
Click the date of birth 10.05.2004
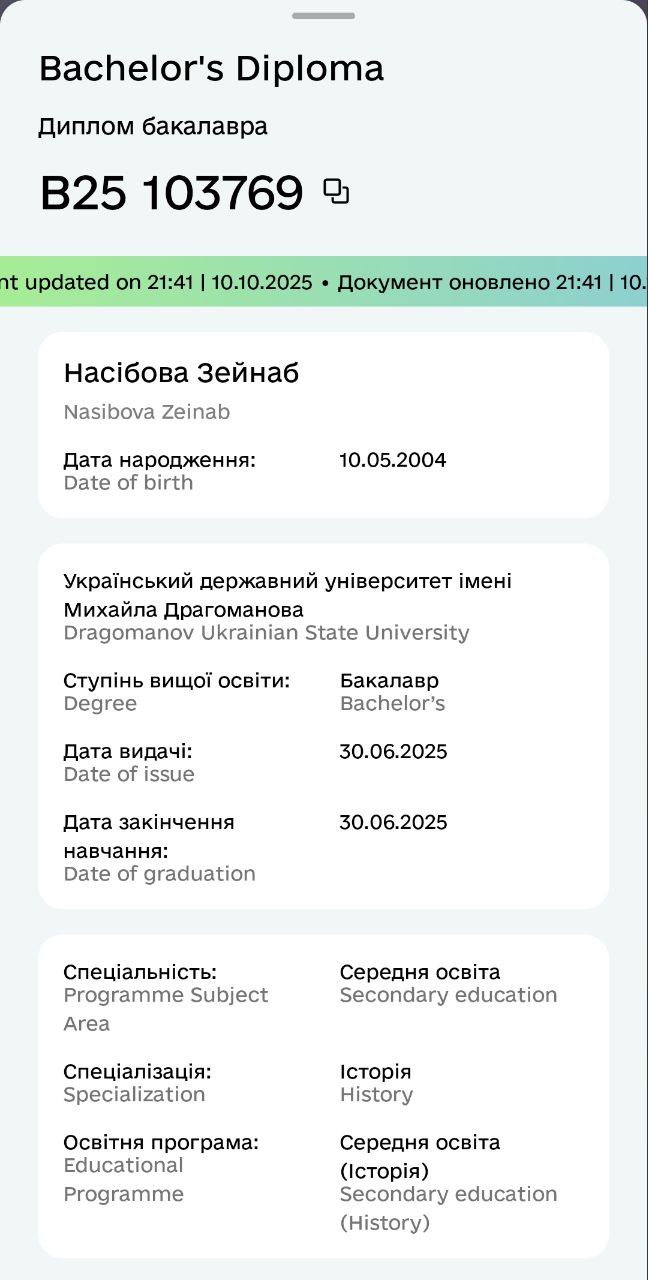click(392, 460)
